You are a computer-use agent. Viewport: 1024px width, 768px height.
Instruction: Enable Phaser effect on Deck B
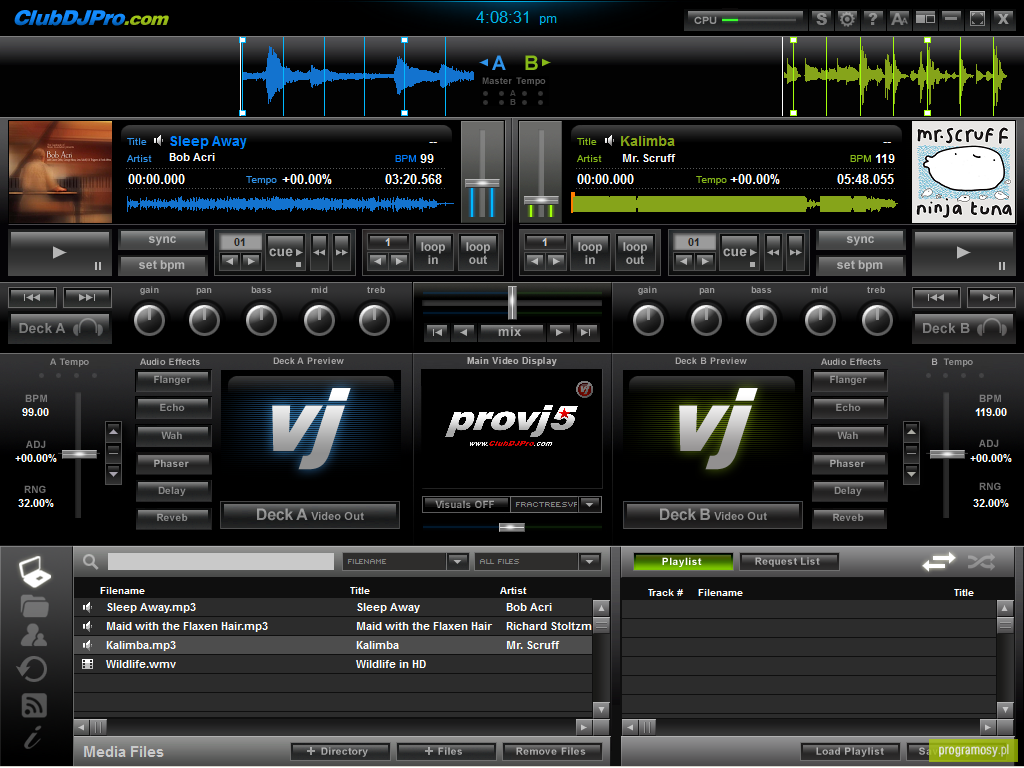pyautogui.click(x=848, y=464)
